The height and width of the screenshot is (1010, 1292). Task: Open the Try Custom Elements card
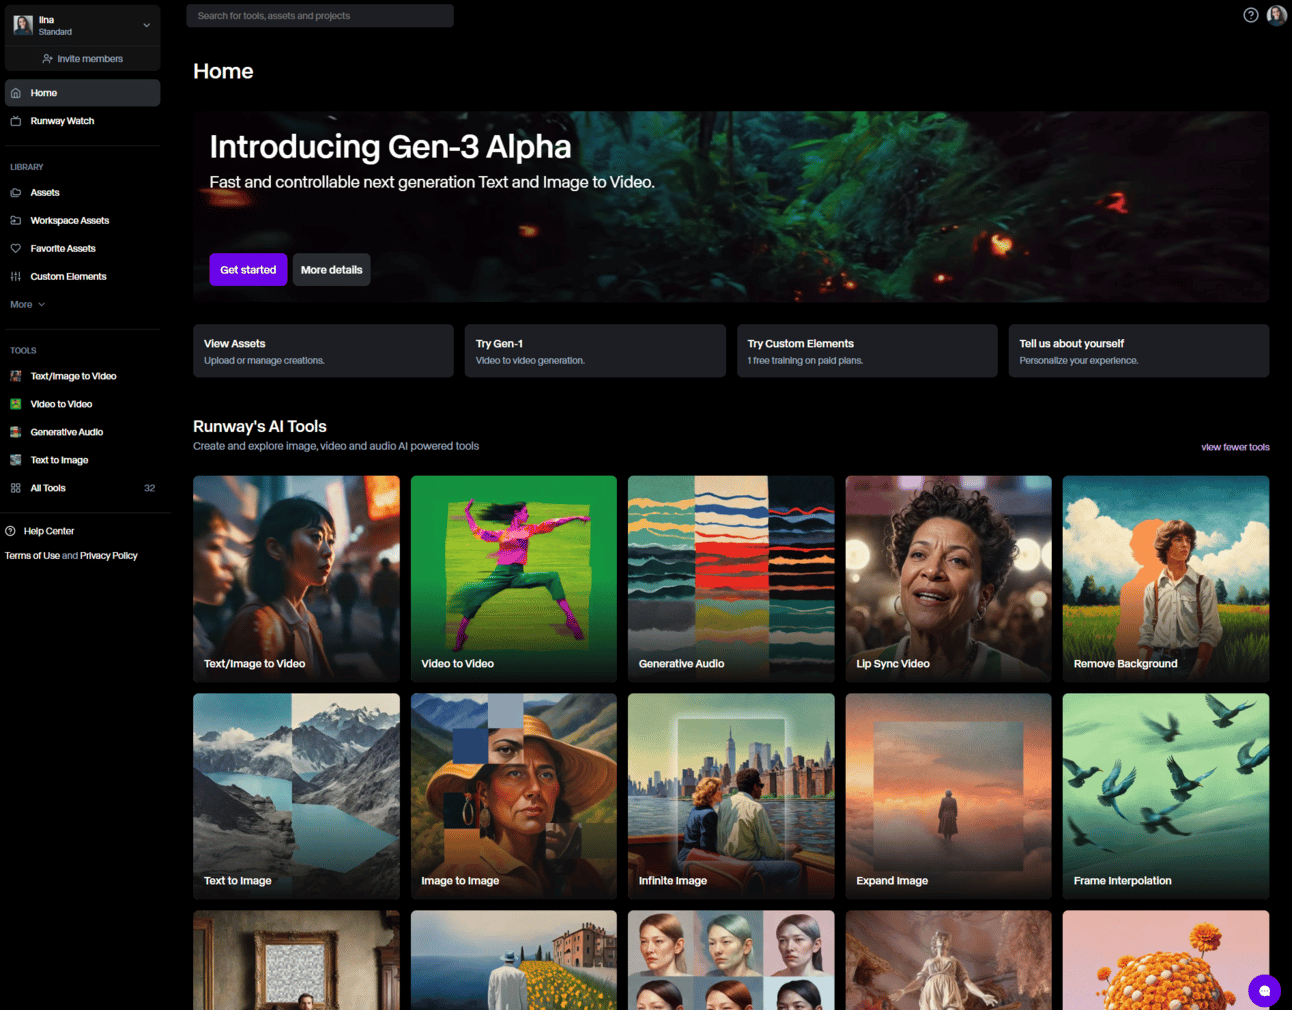click(867, 351)
